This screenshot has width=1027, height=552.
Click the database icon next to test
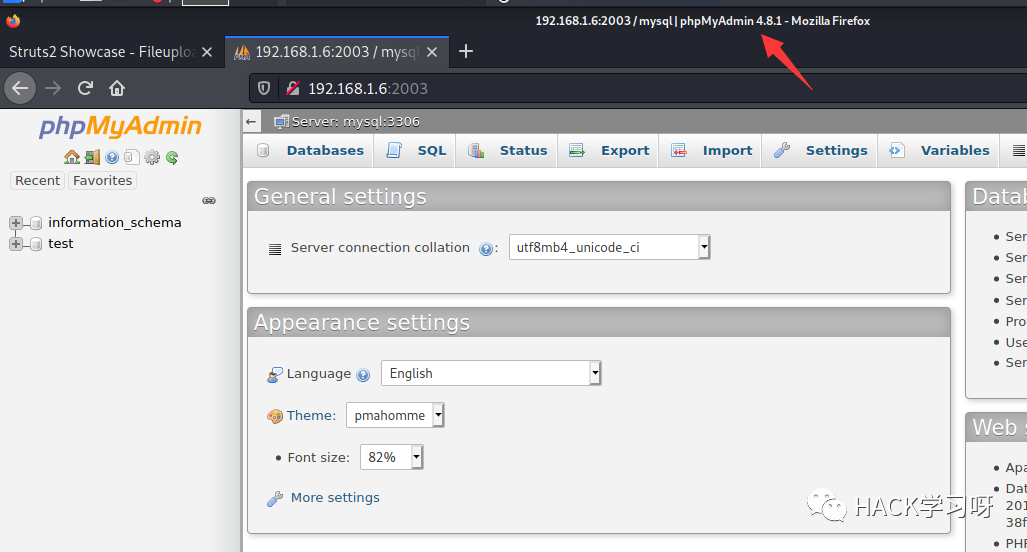click(x=36, y=244)
